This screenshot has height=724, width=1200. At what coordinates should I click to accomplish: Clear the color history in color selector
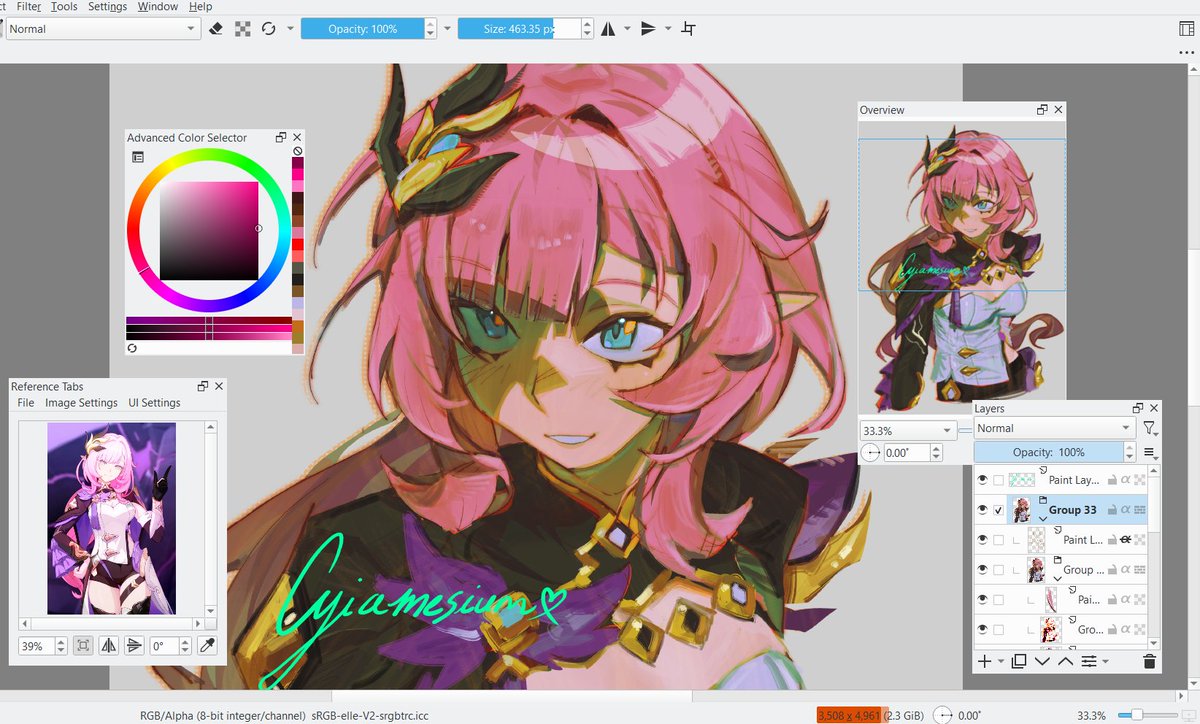[x=297, y=152]
